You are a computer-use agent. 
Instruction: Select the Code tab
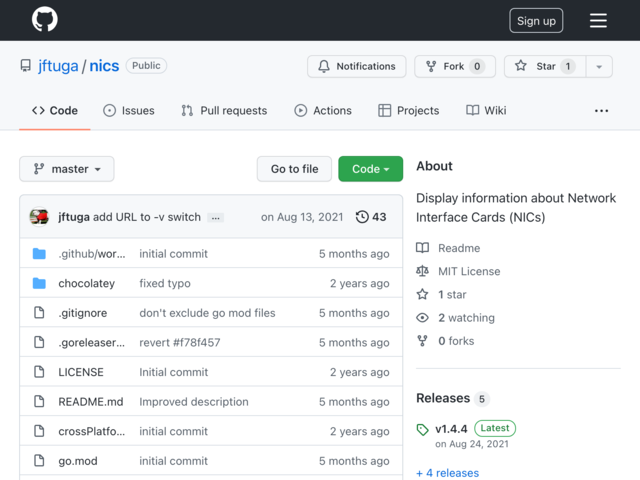tap(55, 111)
